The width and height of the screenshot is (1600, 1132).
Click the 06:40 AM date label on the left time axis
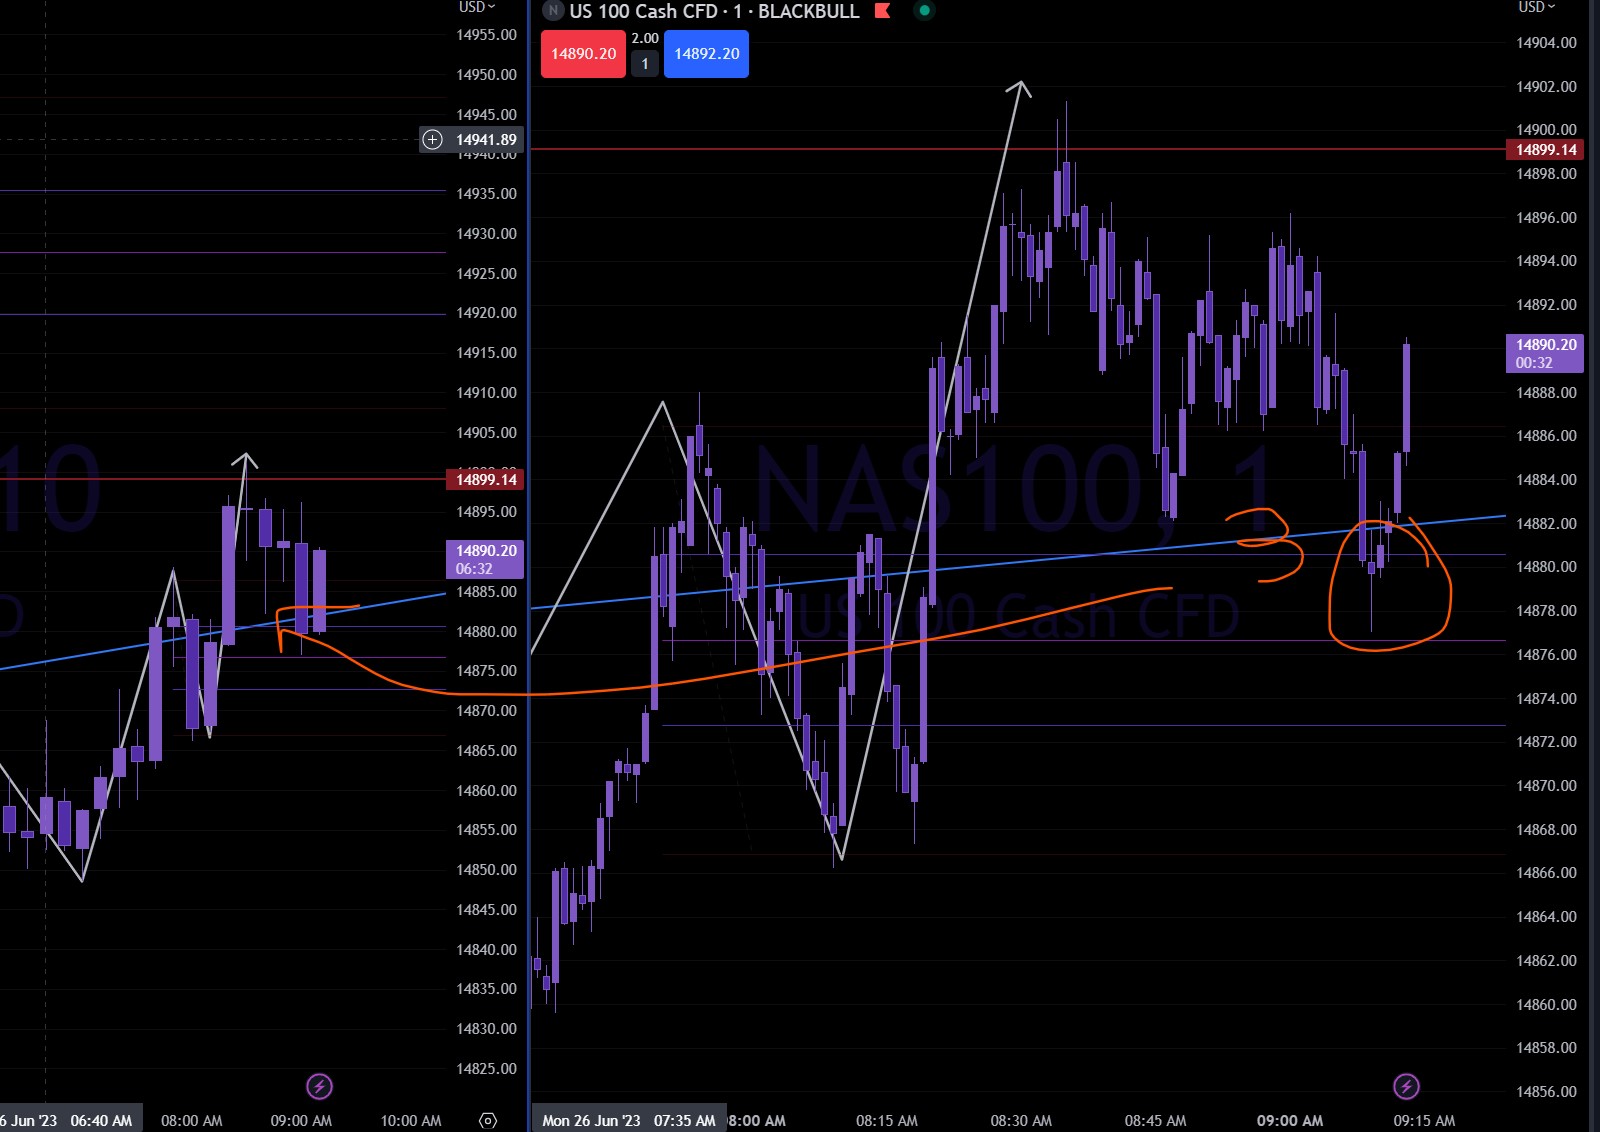pyautogui.click(x=72, y=1120)
